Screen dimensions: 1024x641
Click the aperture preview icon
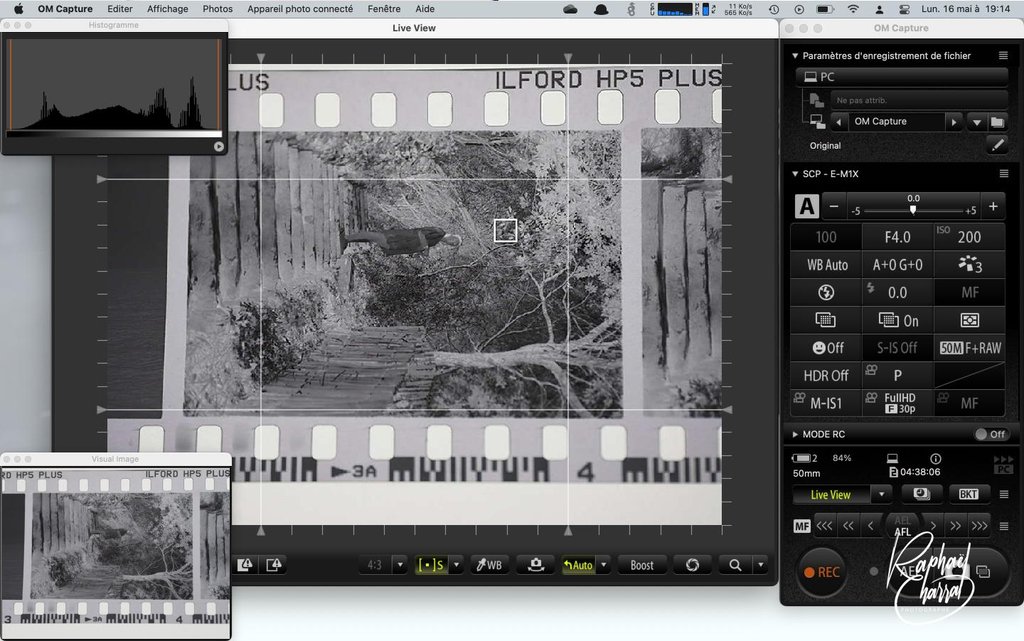[692, 565]
